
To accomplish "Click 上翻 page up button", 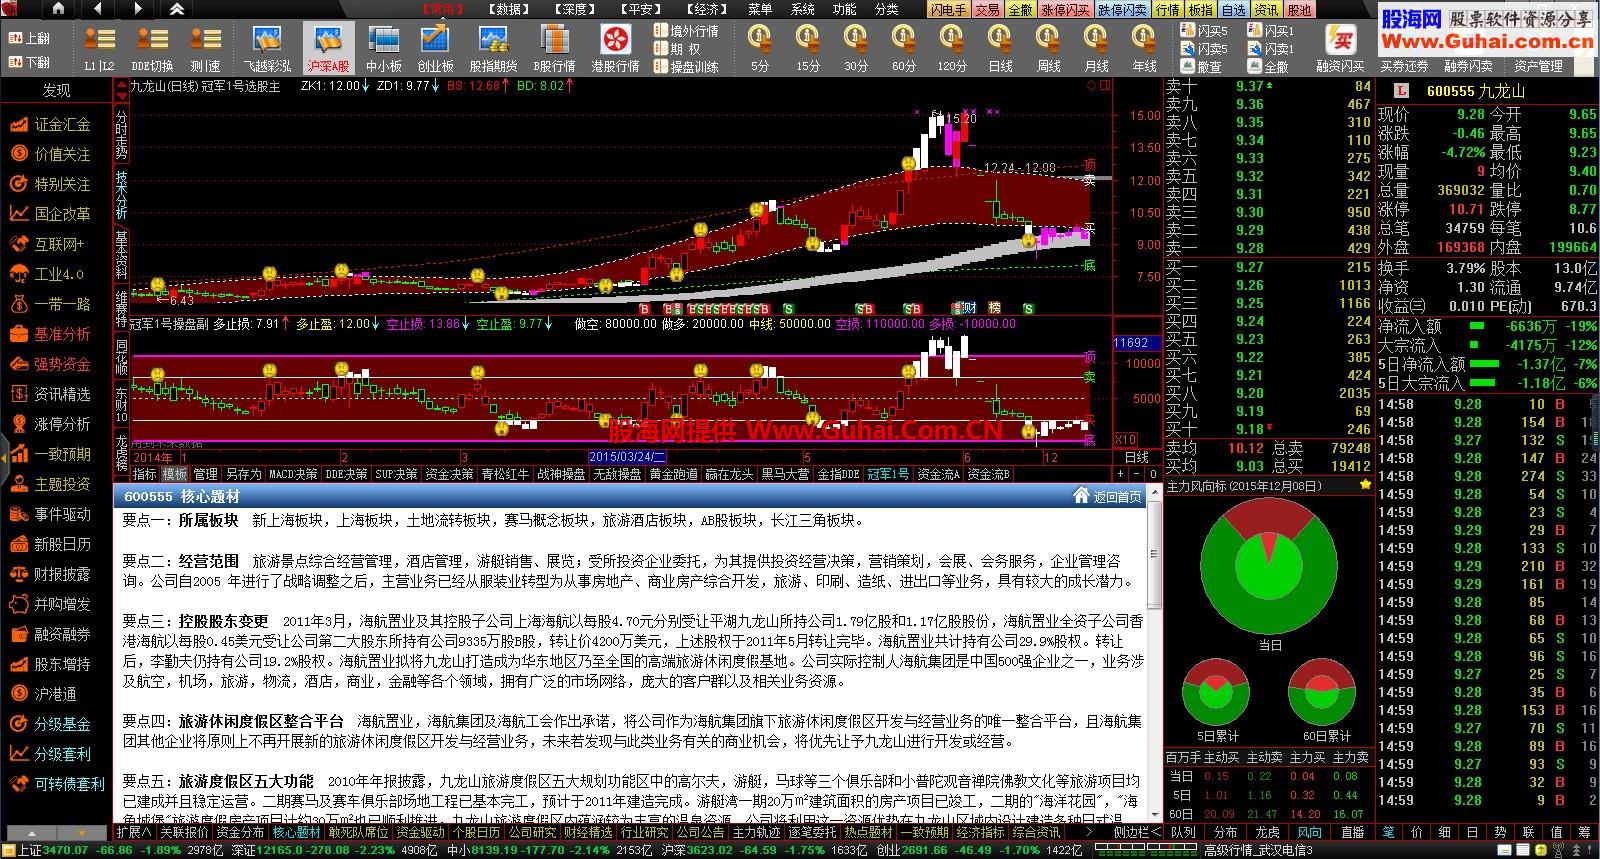I will [30, 38].
